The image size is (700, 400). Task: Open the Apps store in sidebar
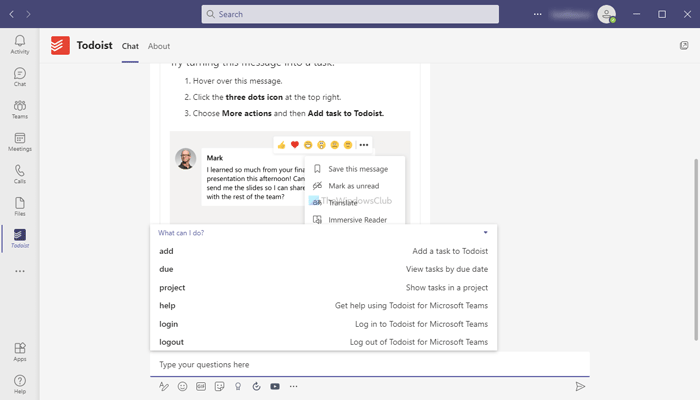[x=20, y=352]
